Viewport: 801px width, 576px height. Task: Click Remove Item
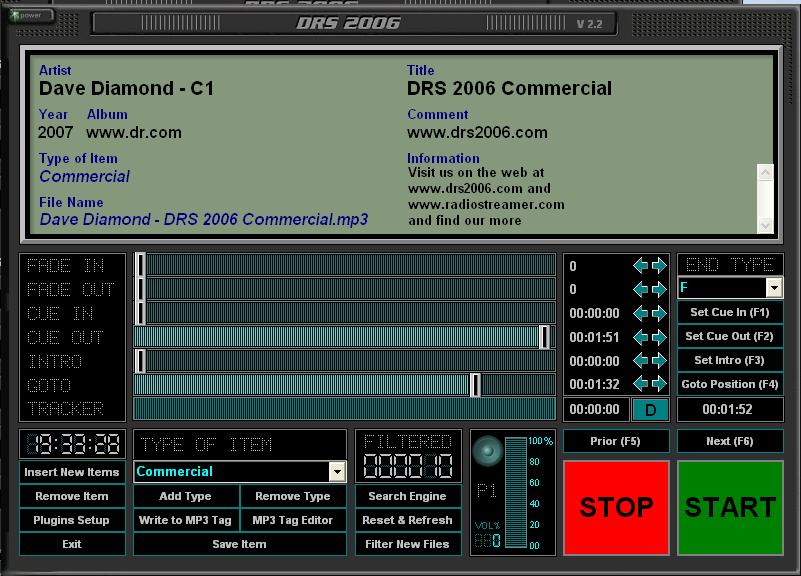[x=72, y=496]
